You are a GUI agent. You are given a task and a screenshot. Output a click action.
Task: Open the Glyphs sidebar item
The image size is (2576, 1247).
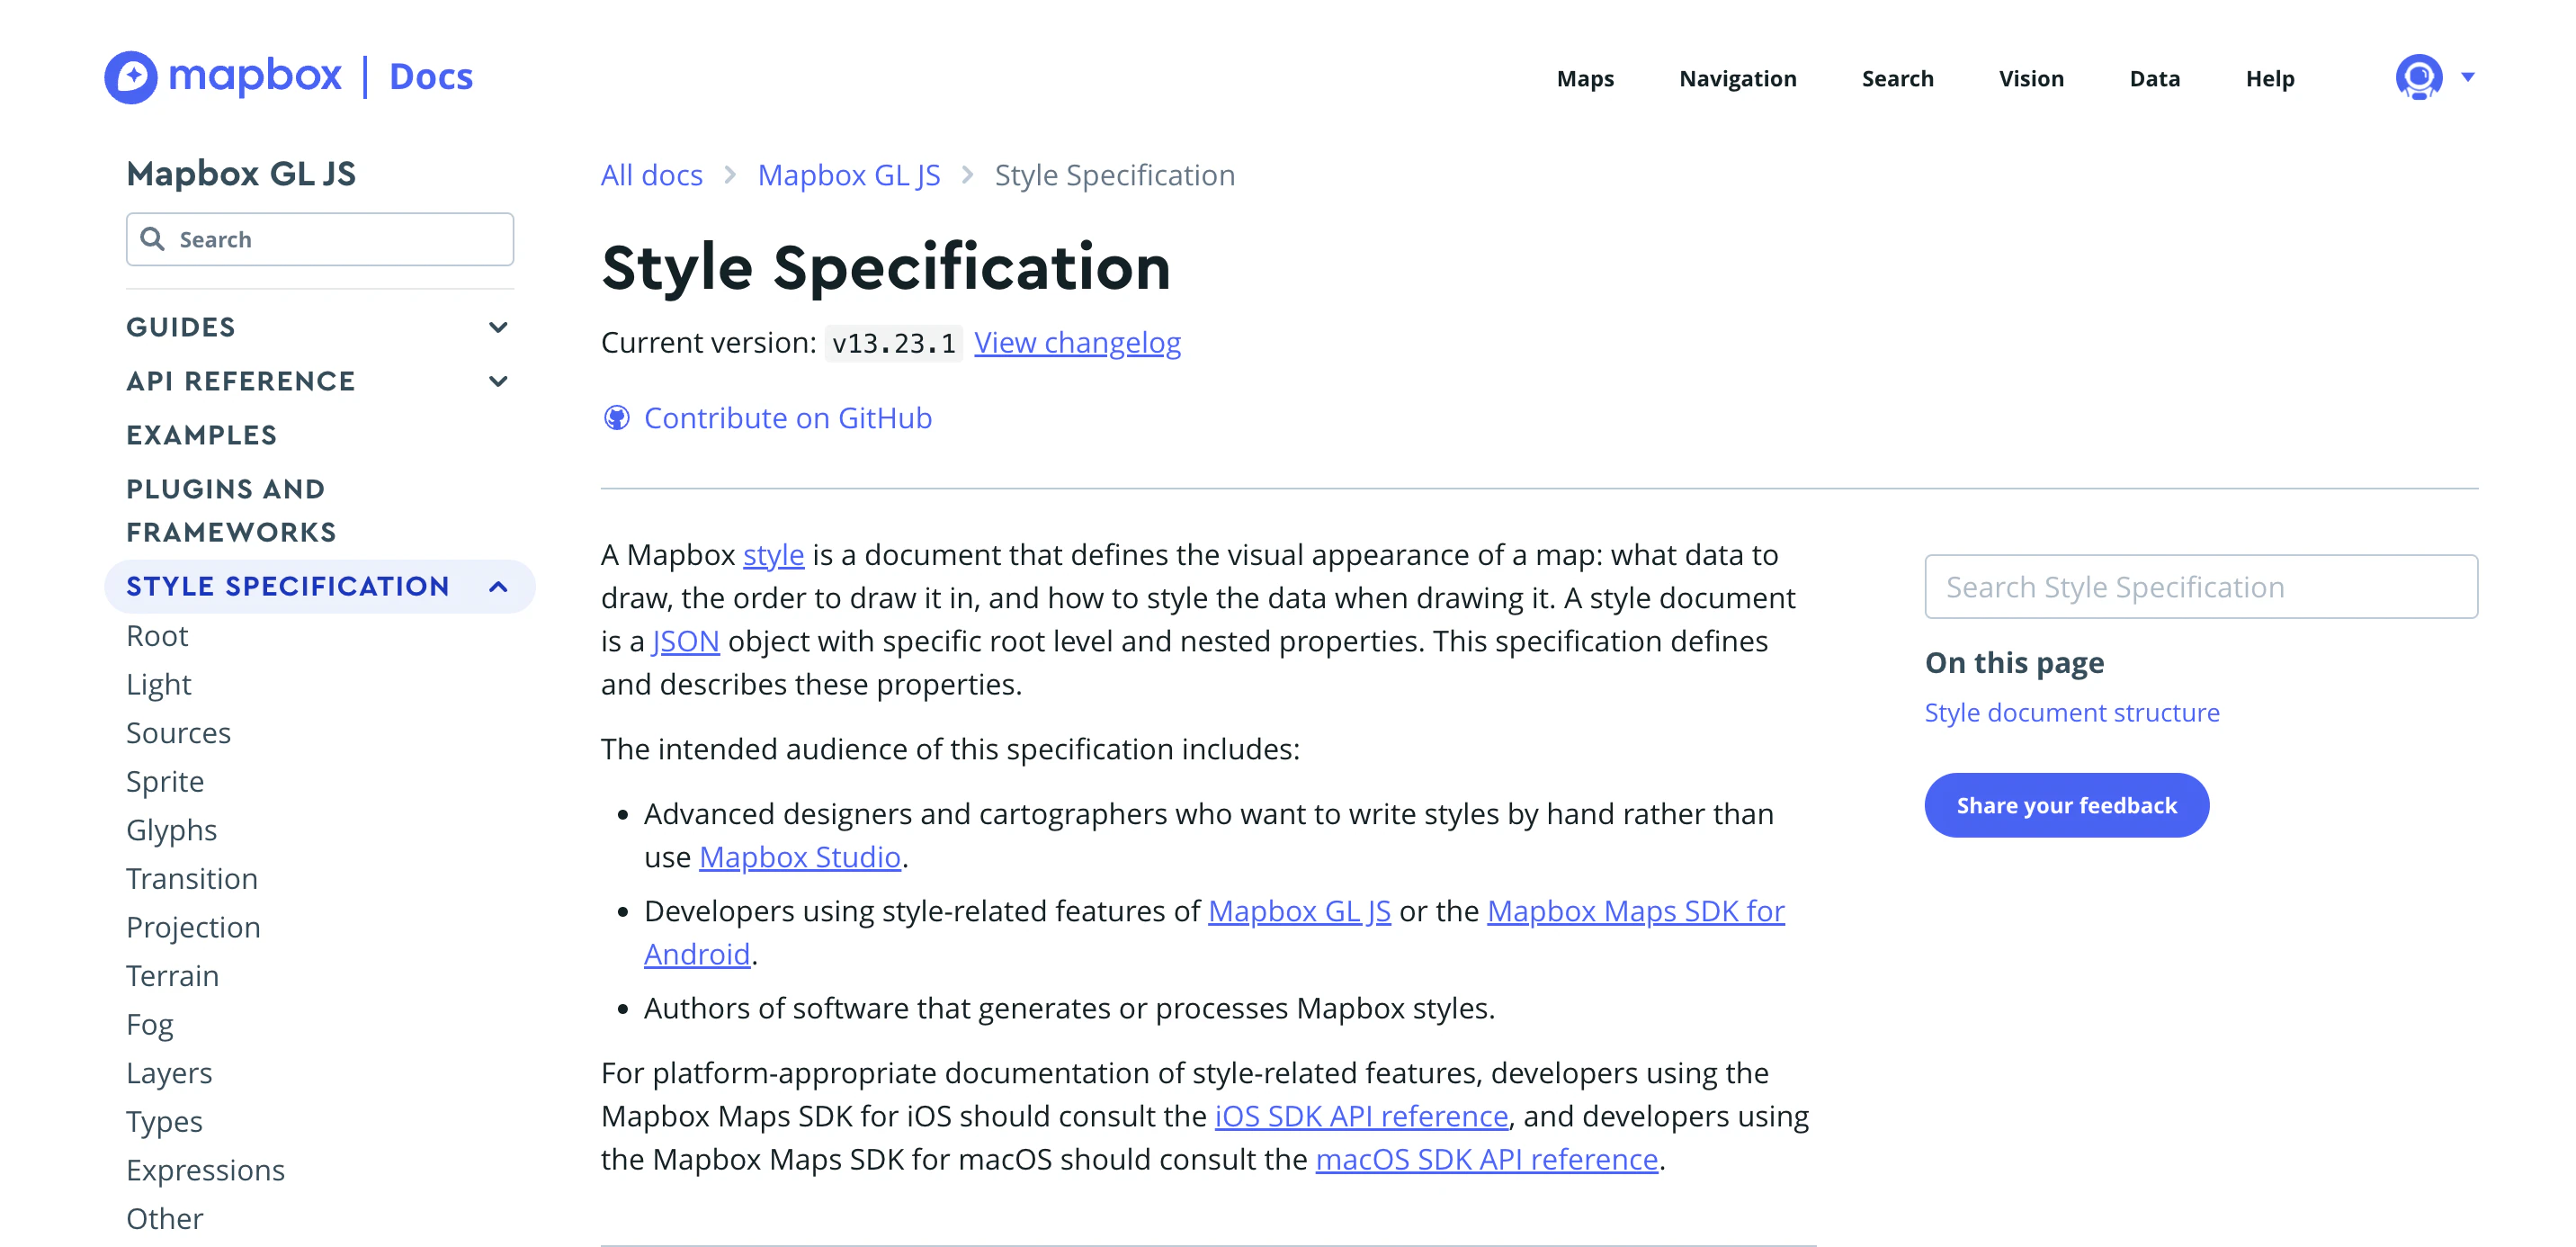click(x=171, y=830)
